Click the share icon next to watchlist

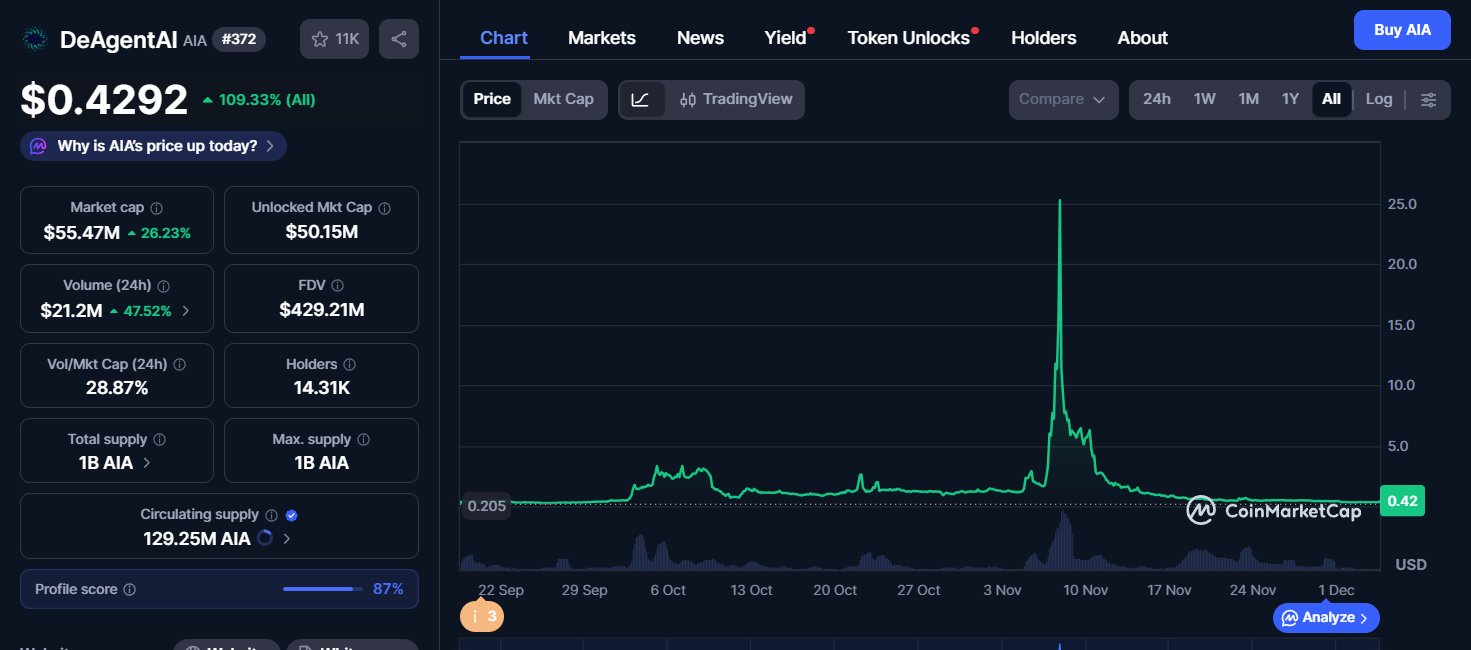point(398,39)
